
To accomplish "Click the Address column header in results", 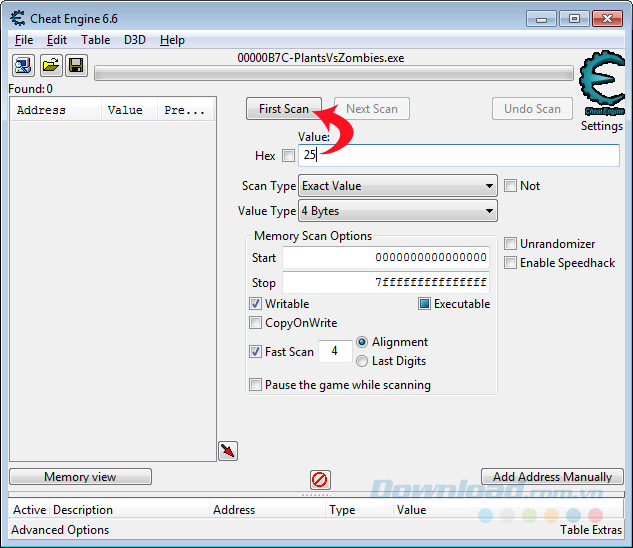I will click(56, 110).
